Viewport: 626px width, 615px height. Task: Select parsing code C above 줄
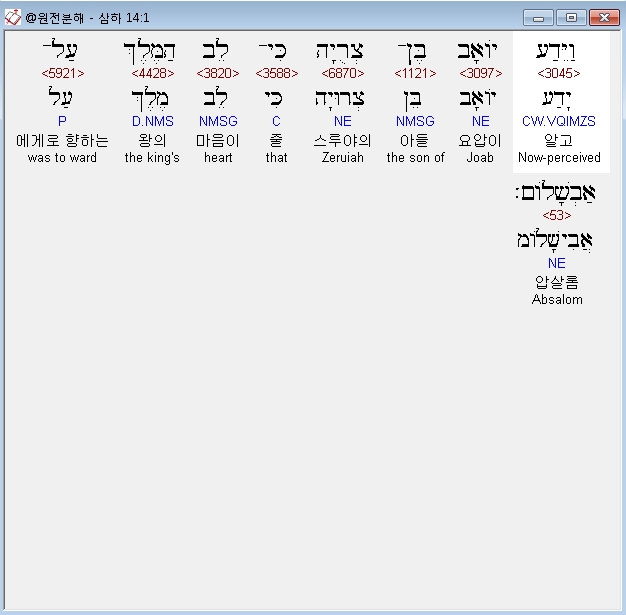(x=276, y=121)
